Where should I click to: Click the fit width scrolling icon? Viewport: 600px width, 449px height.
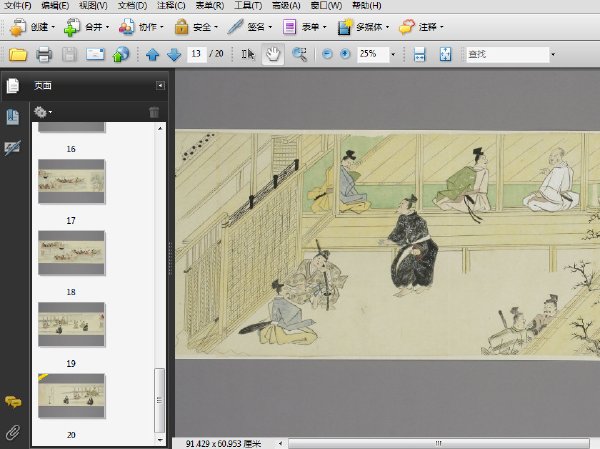point(419,54)
